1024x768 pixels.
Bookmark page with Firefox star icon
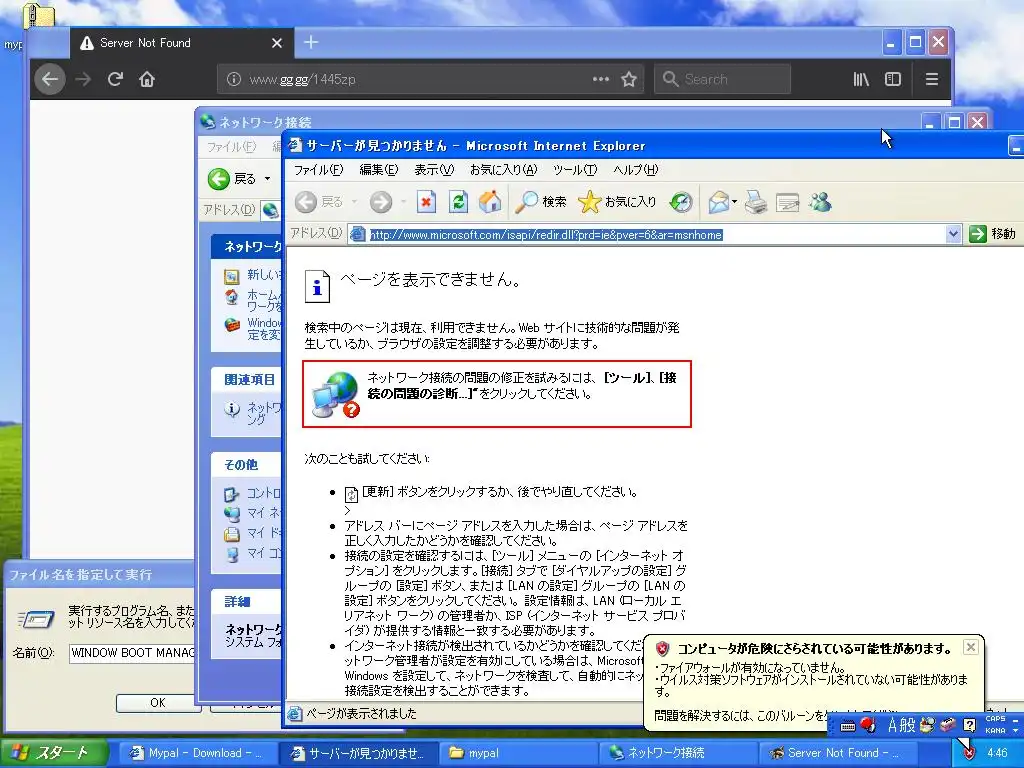(x=629, y=79)
